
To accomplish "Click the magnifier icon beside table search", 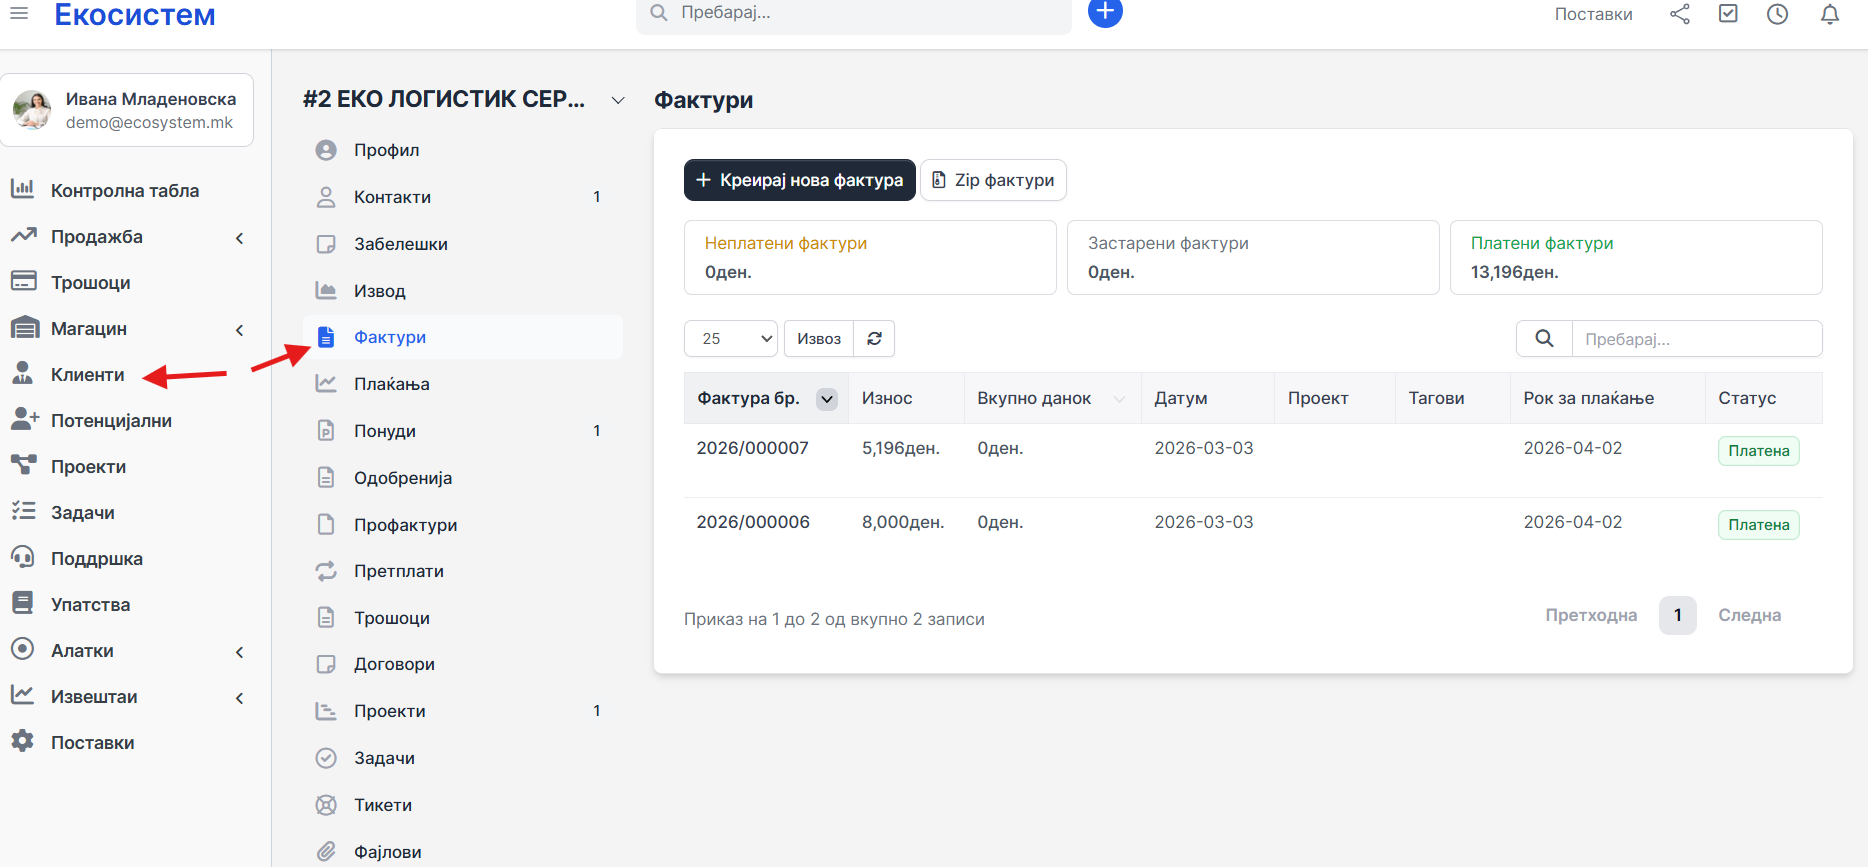I will [1544, 339].
